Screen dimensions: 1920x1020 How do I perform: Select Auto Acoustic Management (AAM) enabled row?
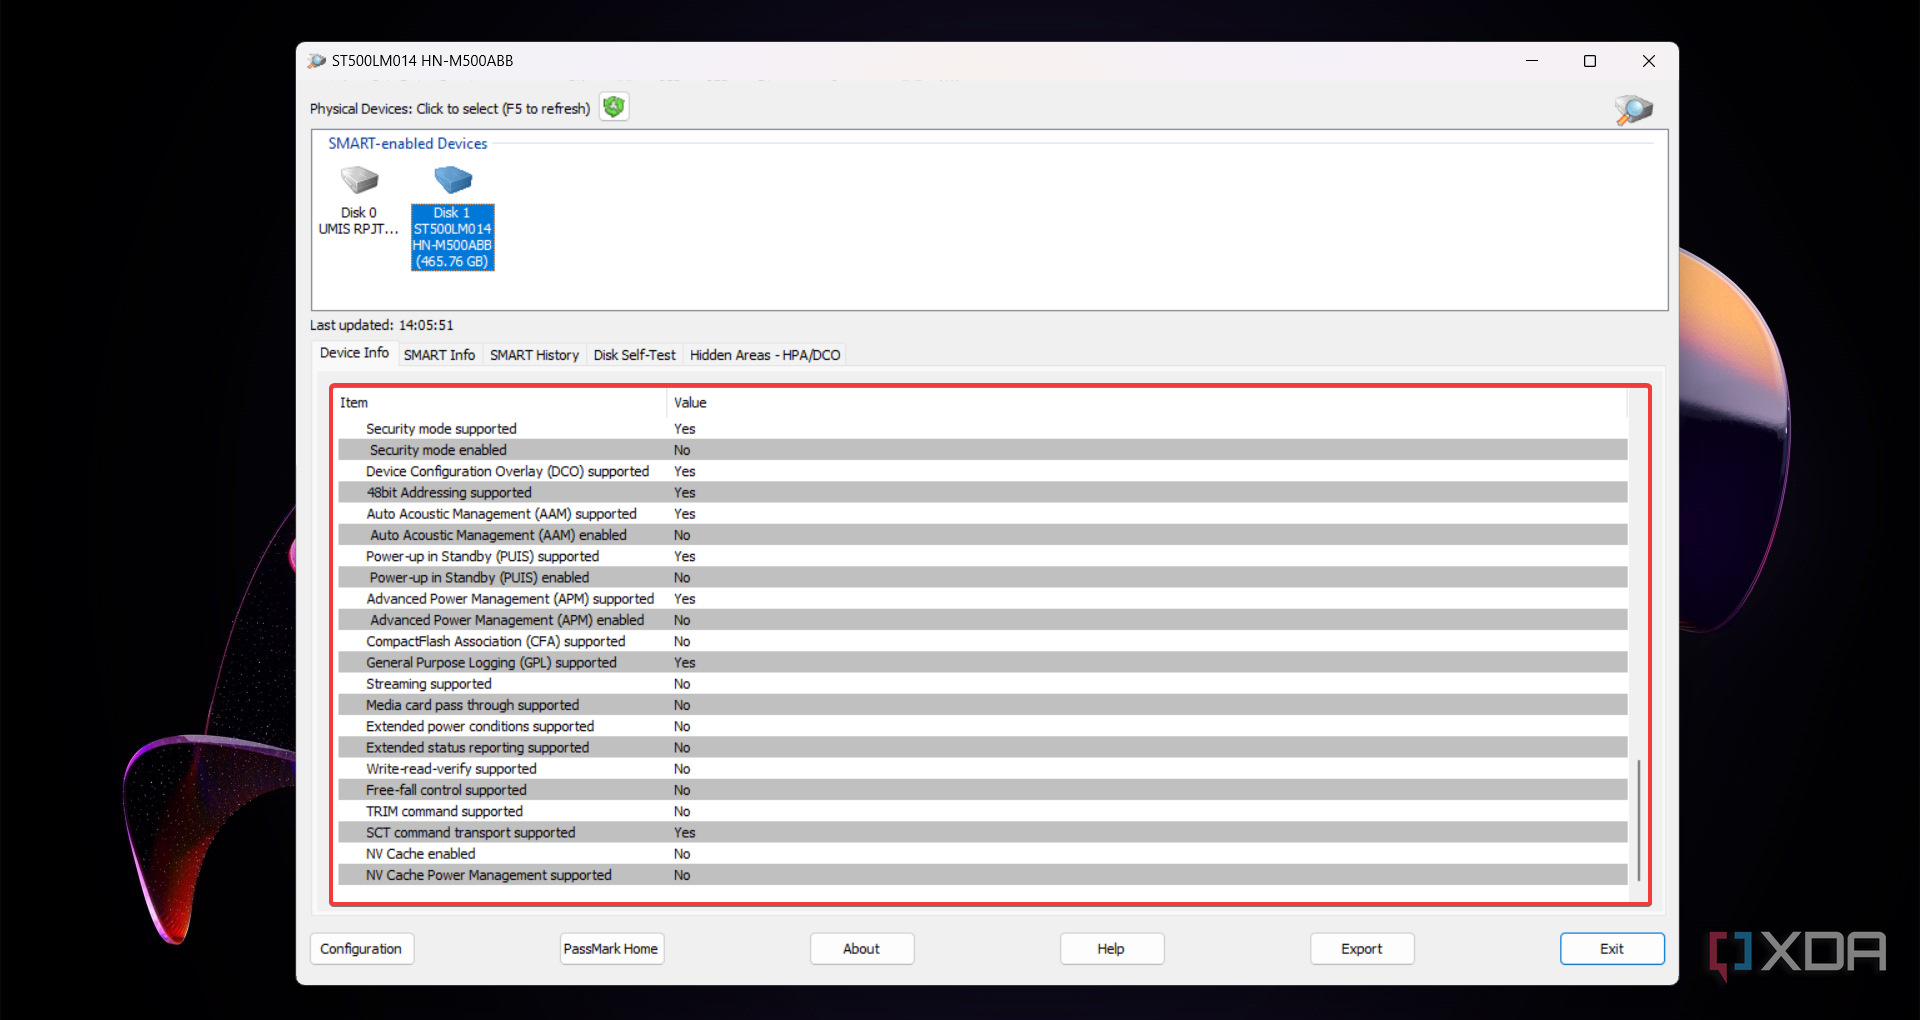coord(982,535)
